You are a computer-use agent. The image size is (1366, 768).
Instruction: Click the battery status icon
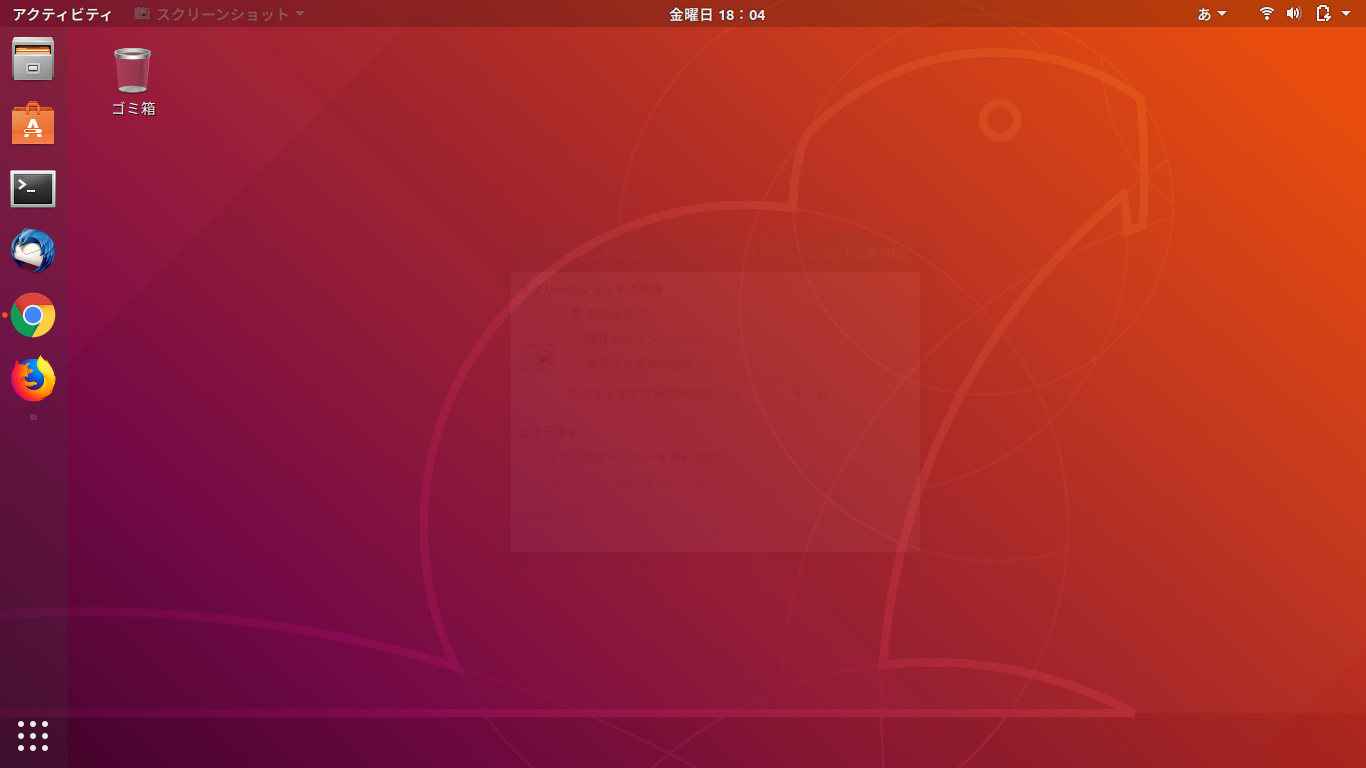[x=1323, y=14]
